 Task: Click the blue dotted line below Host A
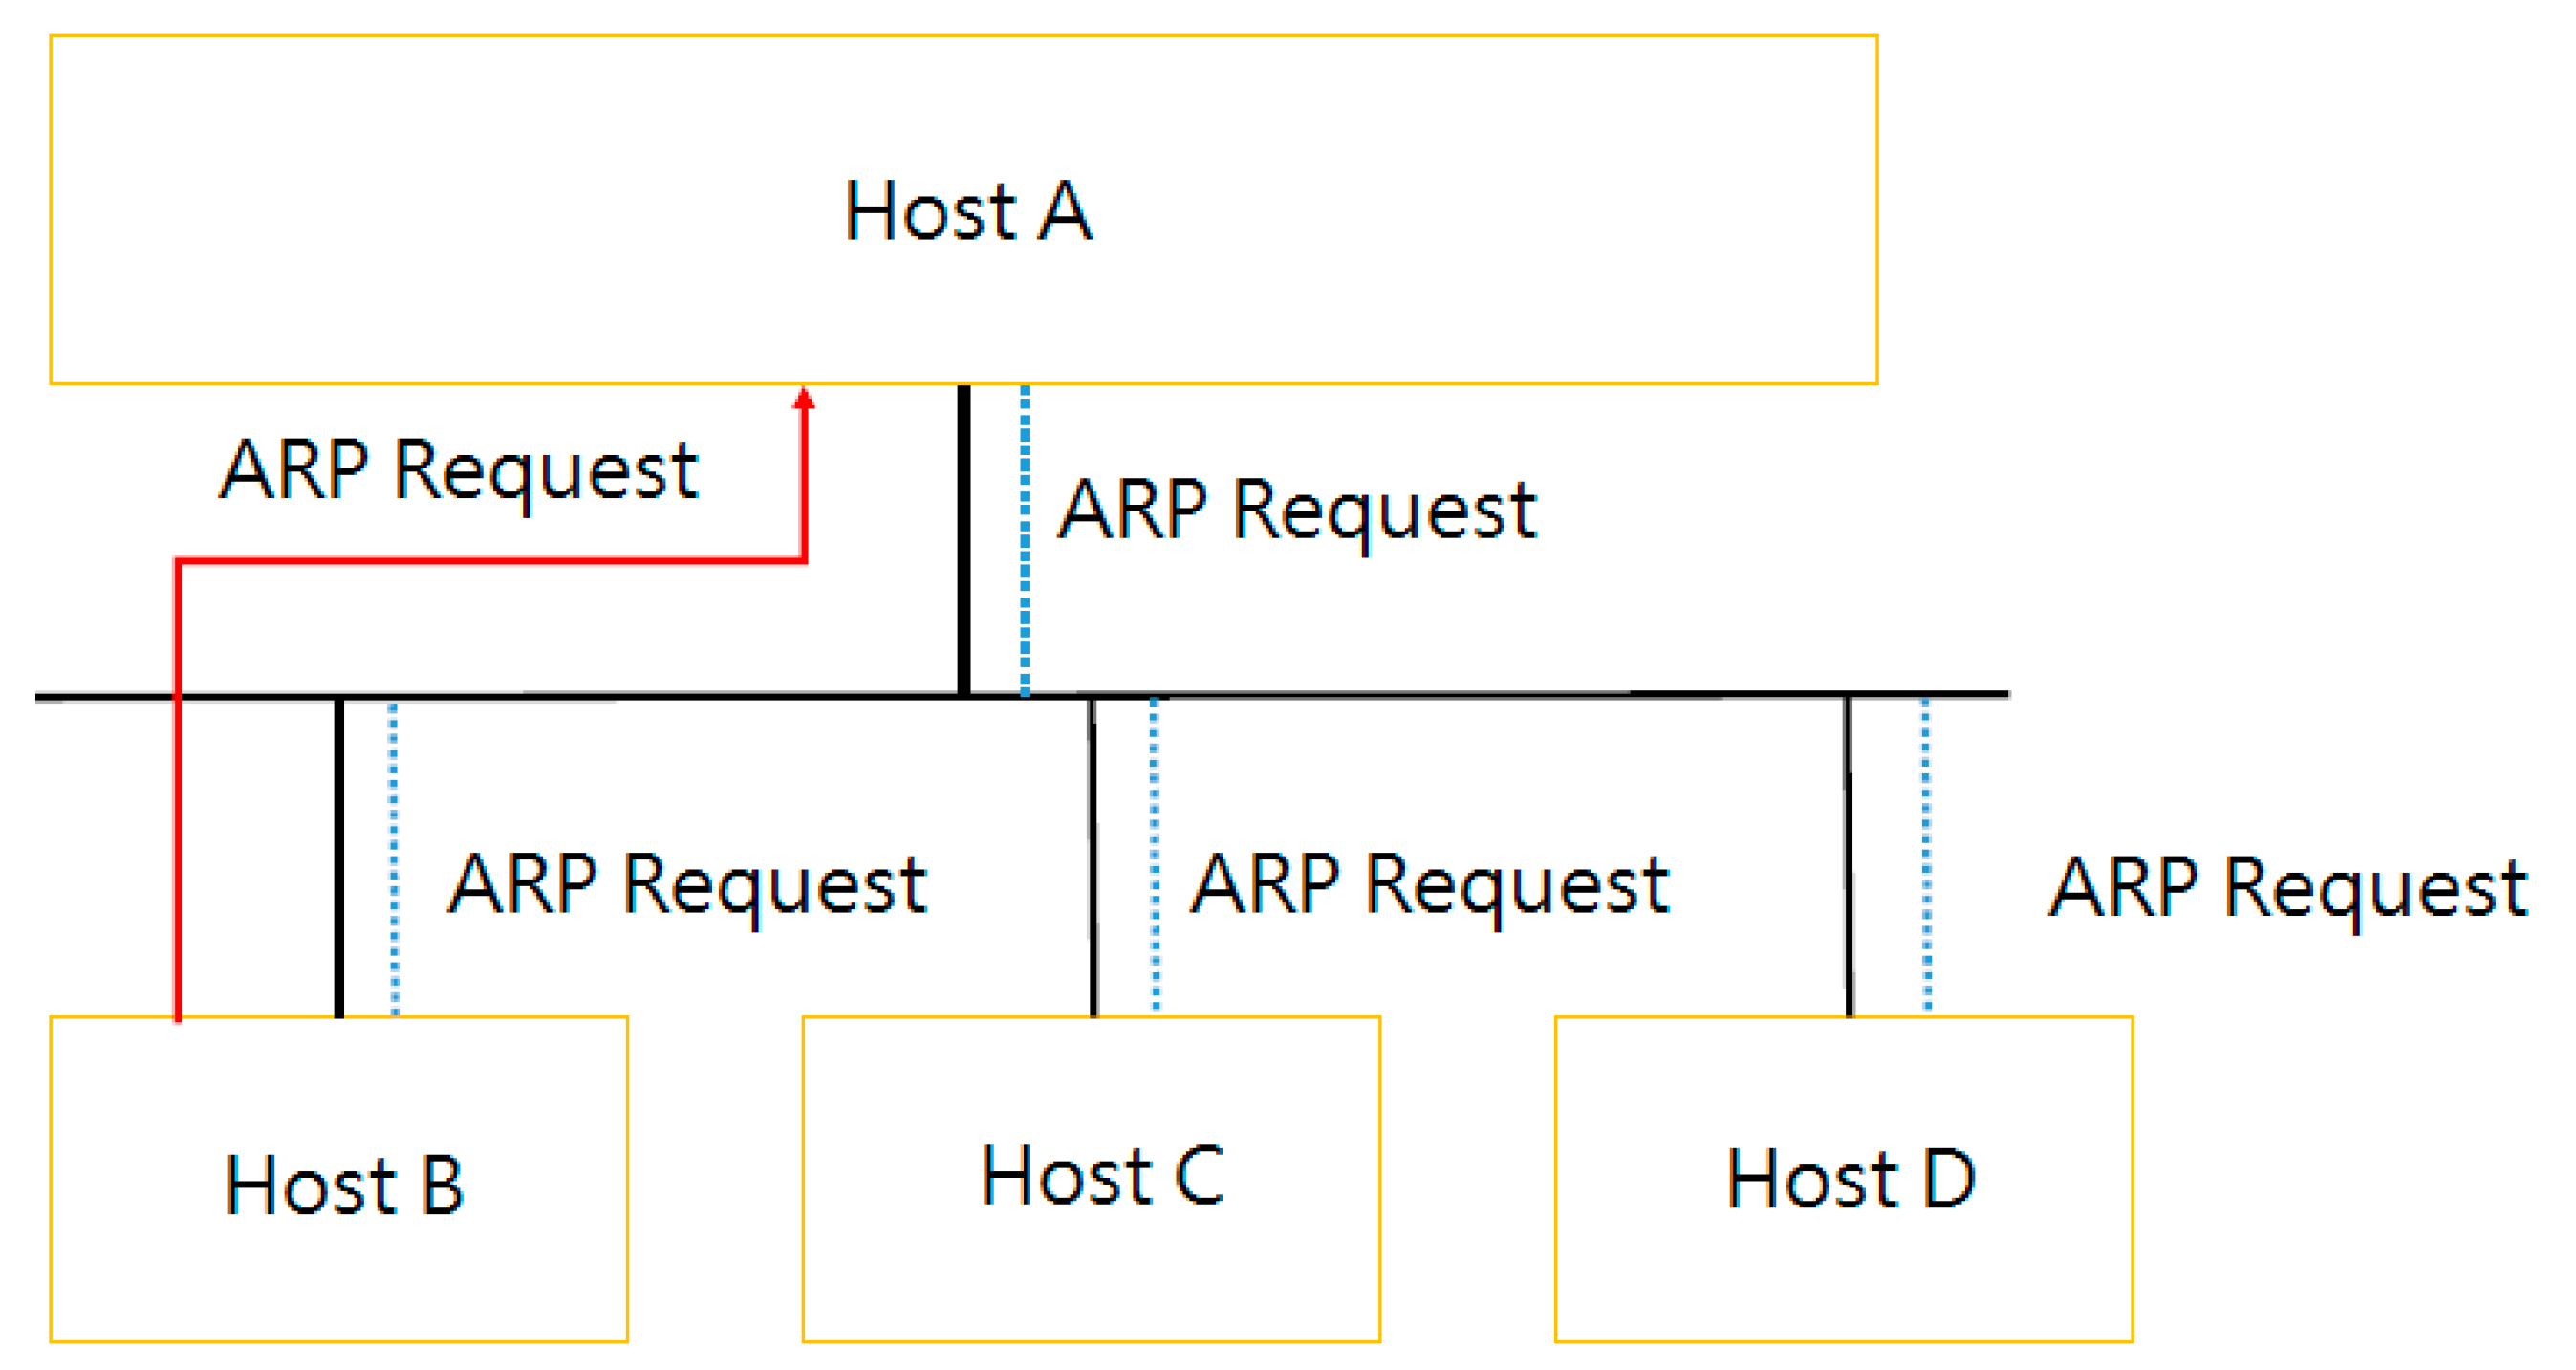coord(1025,540)
